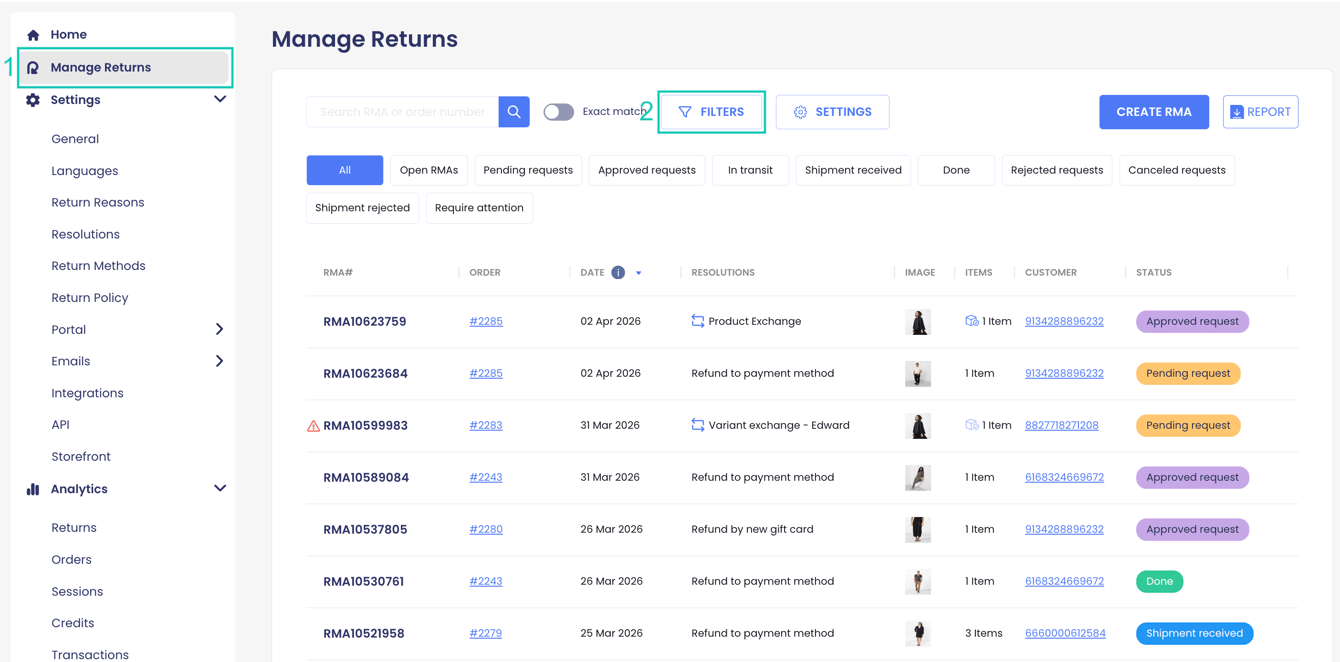Open customer 6660000612584 link
1340x662 pixels.
[x=1065, y=633]
